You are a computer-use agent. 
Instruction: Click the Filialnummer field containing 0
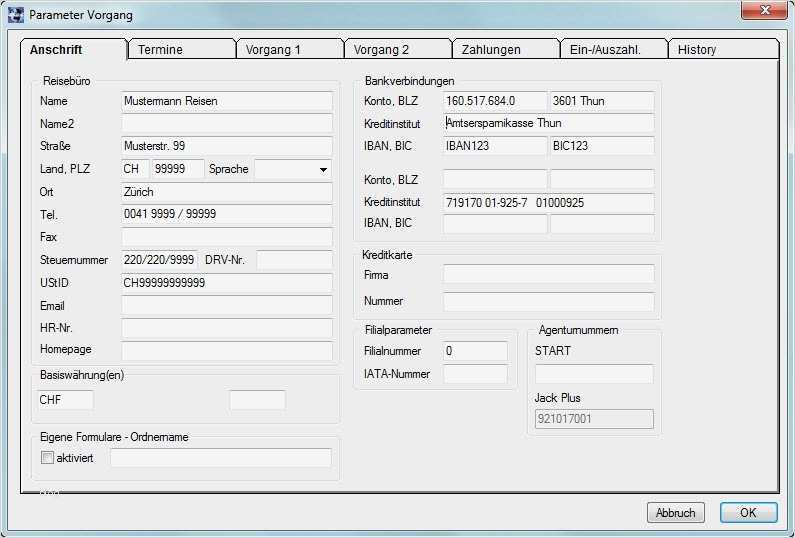click(x=475, y=351)
